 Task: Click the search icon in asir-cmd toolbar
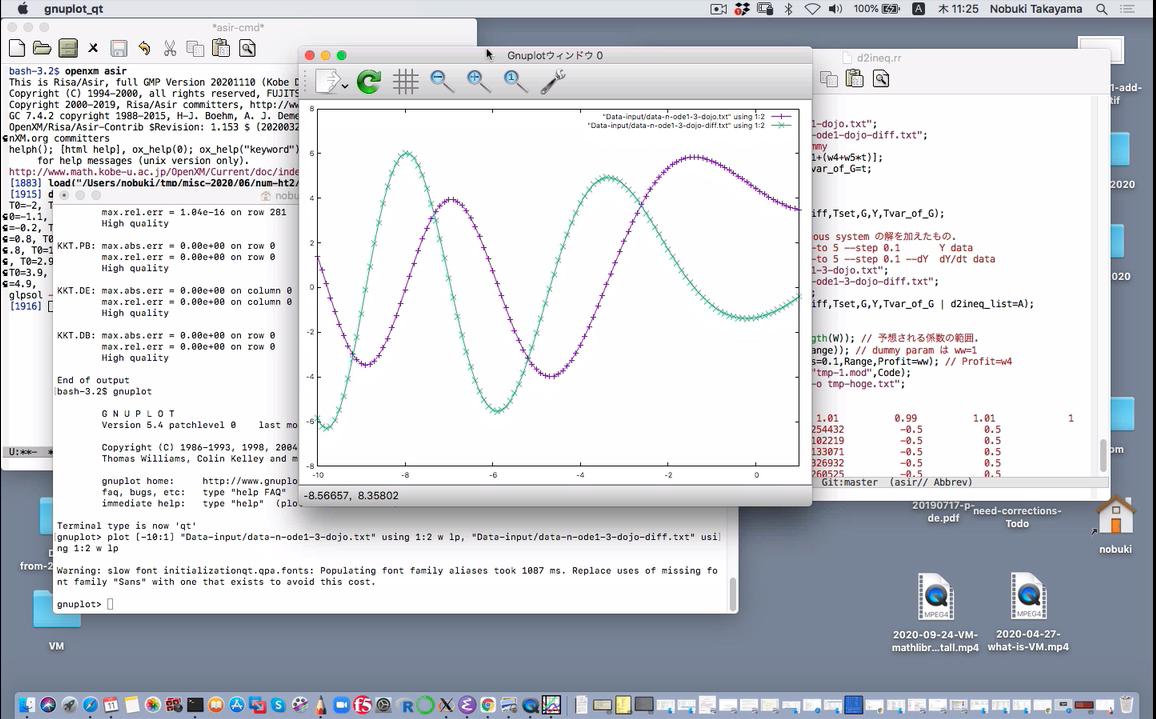[247, 49]
